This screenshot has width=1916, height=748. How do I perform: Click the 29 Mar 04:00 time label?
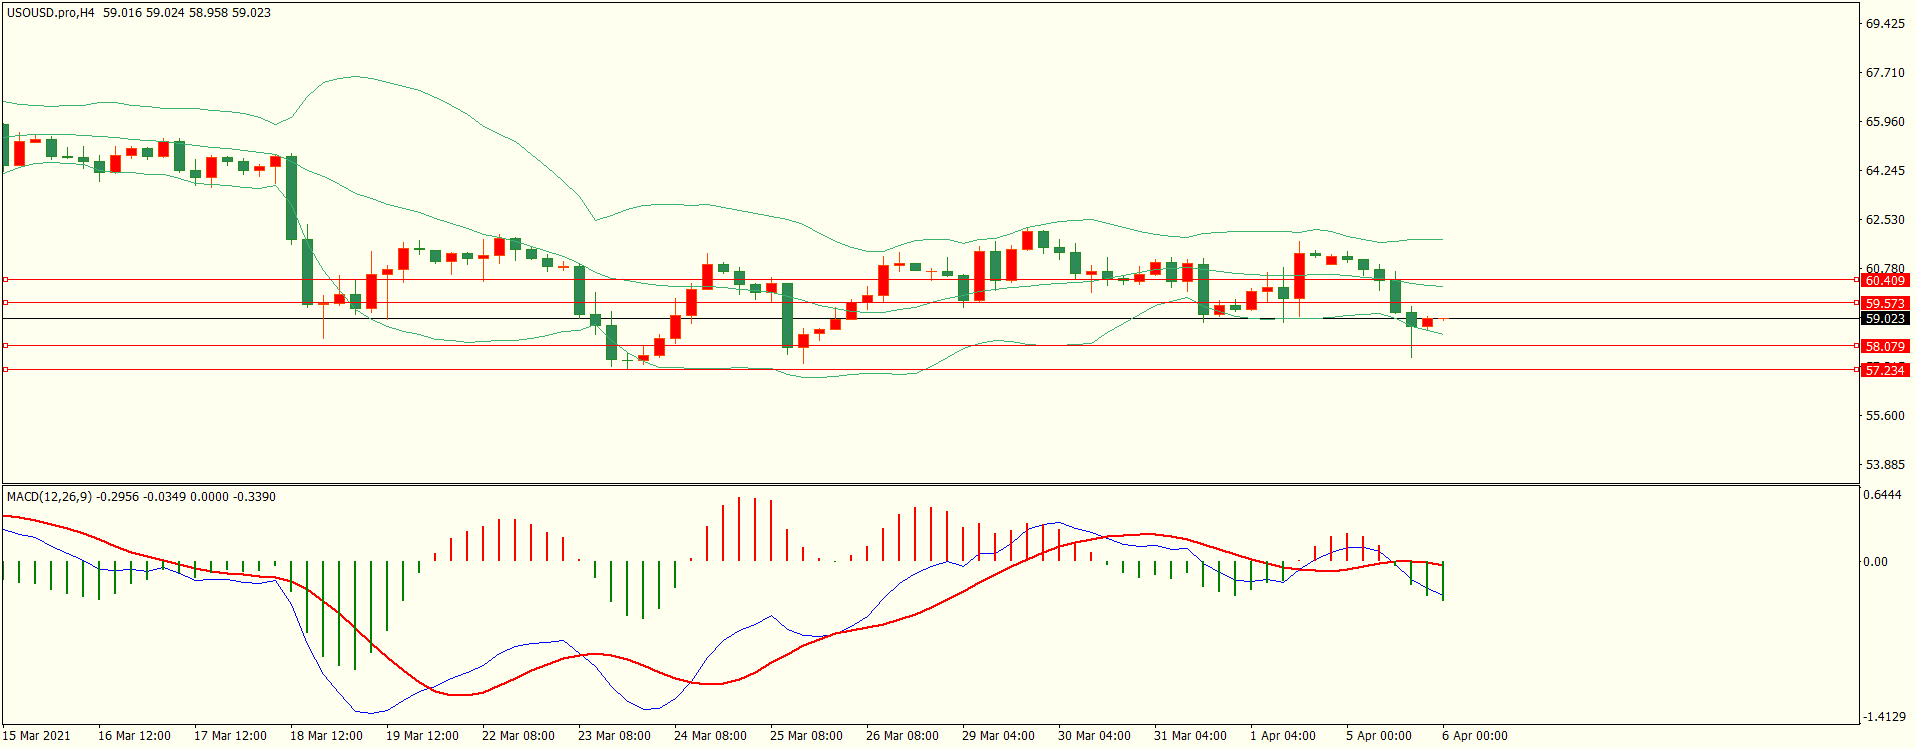[998, 736]
